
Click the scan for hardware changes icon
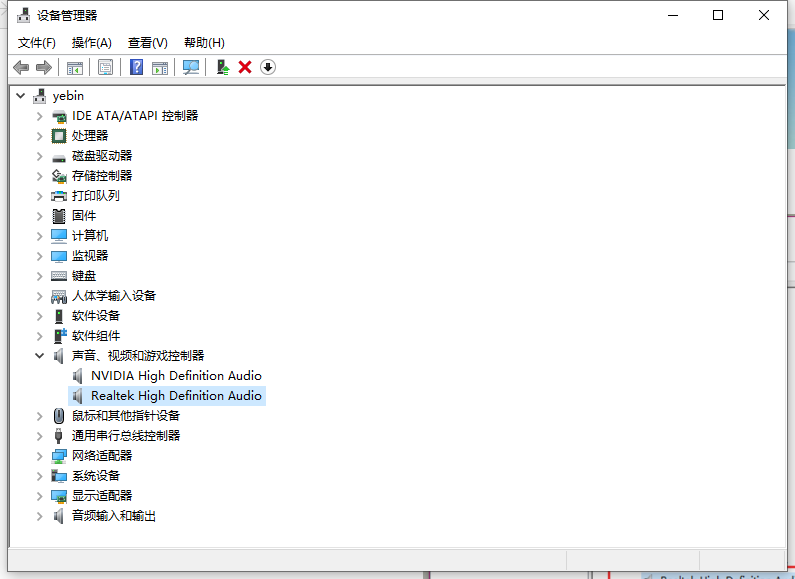(191, 67)
